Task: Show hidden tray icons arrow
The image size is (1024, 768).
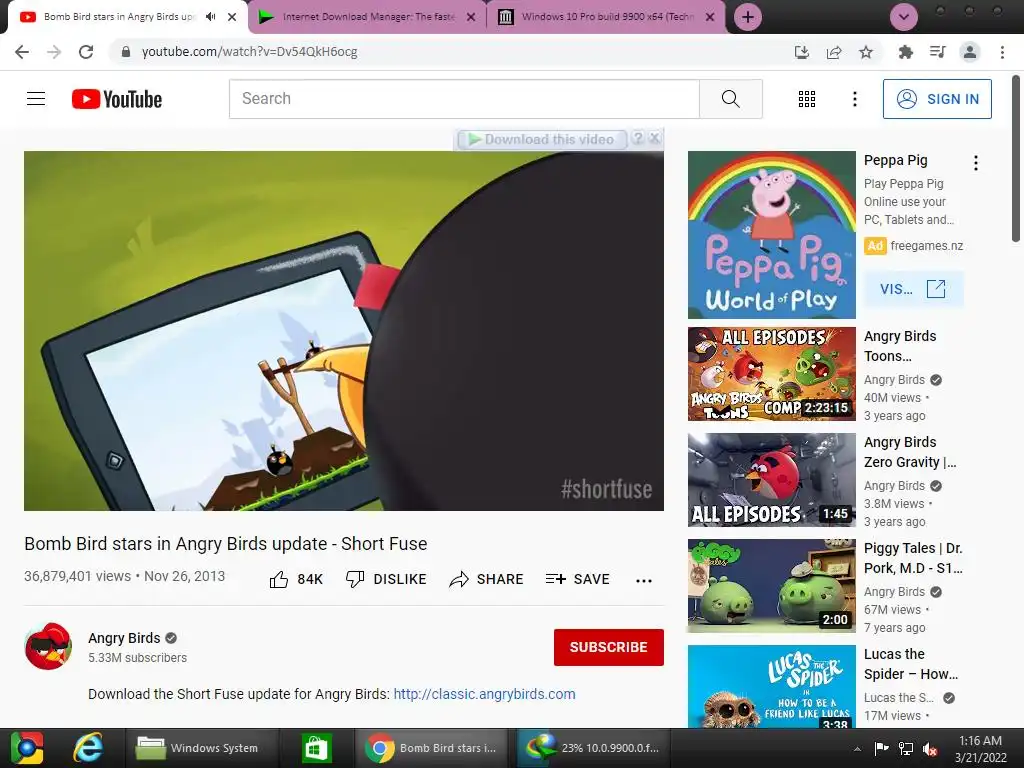Action: click(x=857, y=748)
